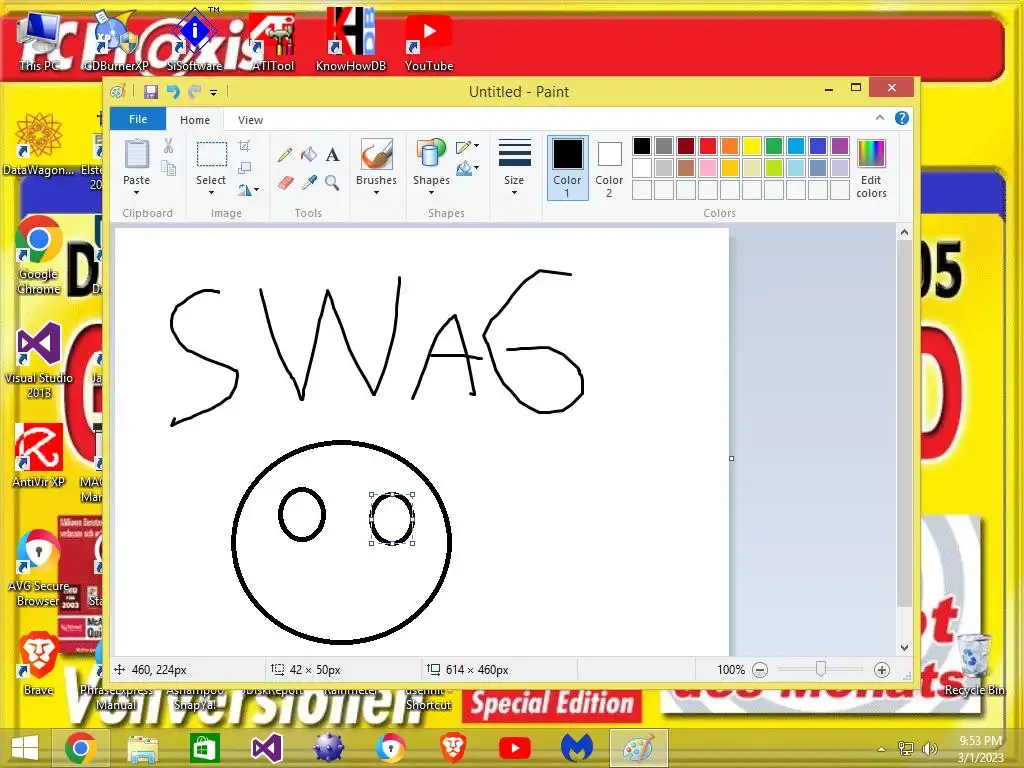Screen dimensions: 1024x768
Task: Click the vertical scrollbar down arrow
Action: [x=904, y=648]
